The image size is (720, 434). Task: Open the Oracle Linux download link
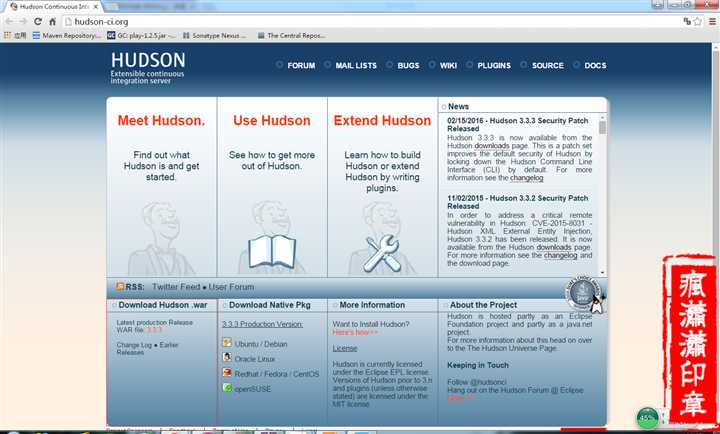(255, 359)
